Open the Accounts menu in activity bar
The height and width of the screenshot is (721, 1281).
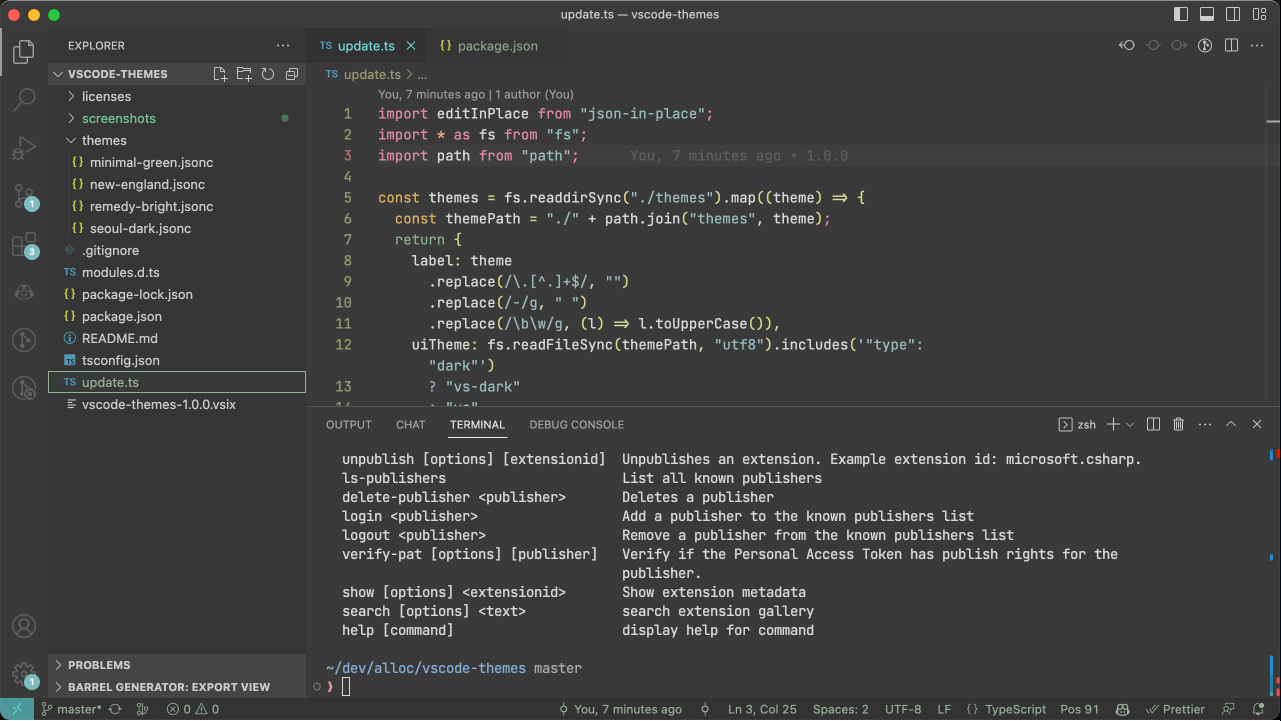pos(24,627)
